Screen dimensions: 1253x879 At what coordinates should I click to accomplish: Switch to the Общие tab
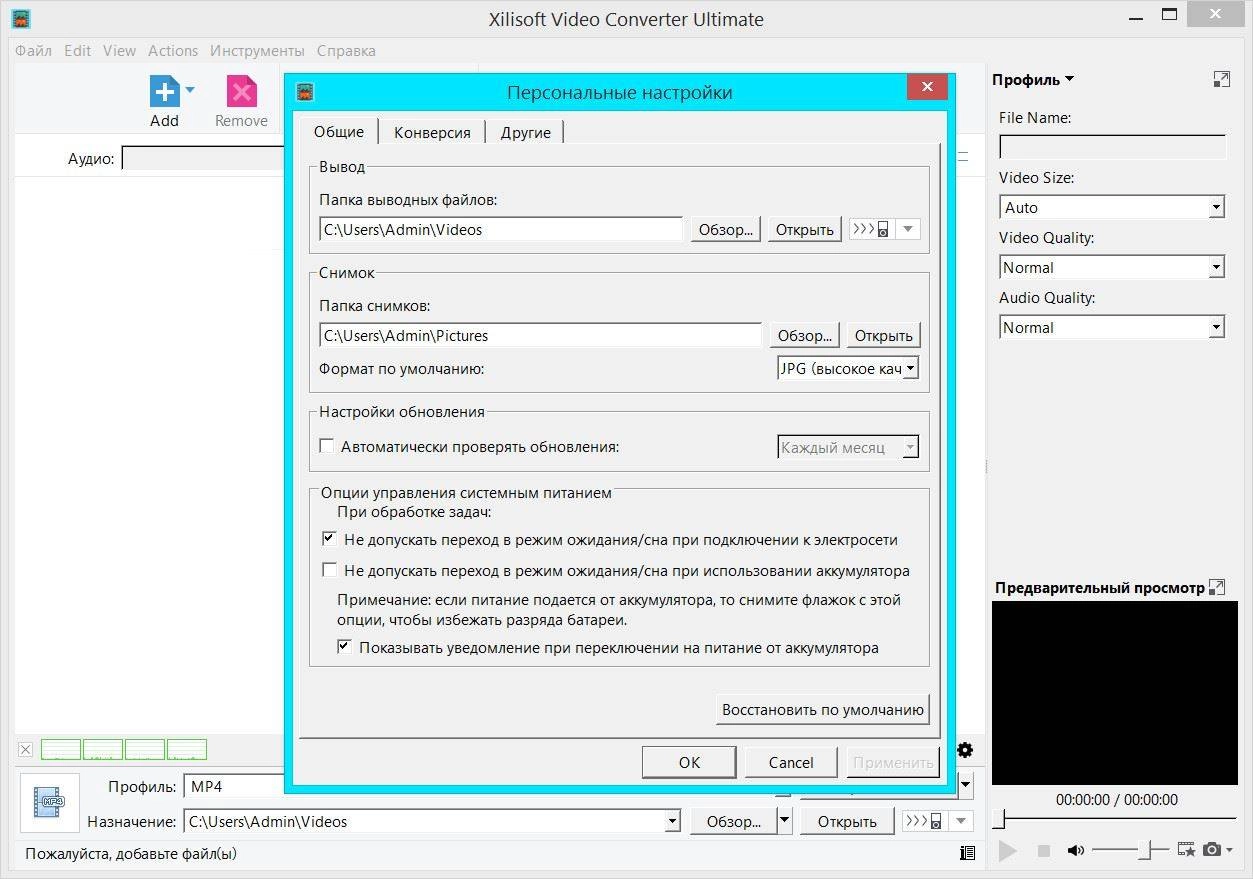pyautogui.click(x=338, y=131)
